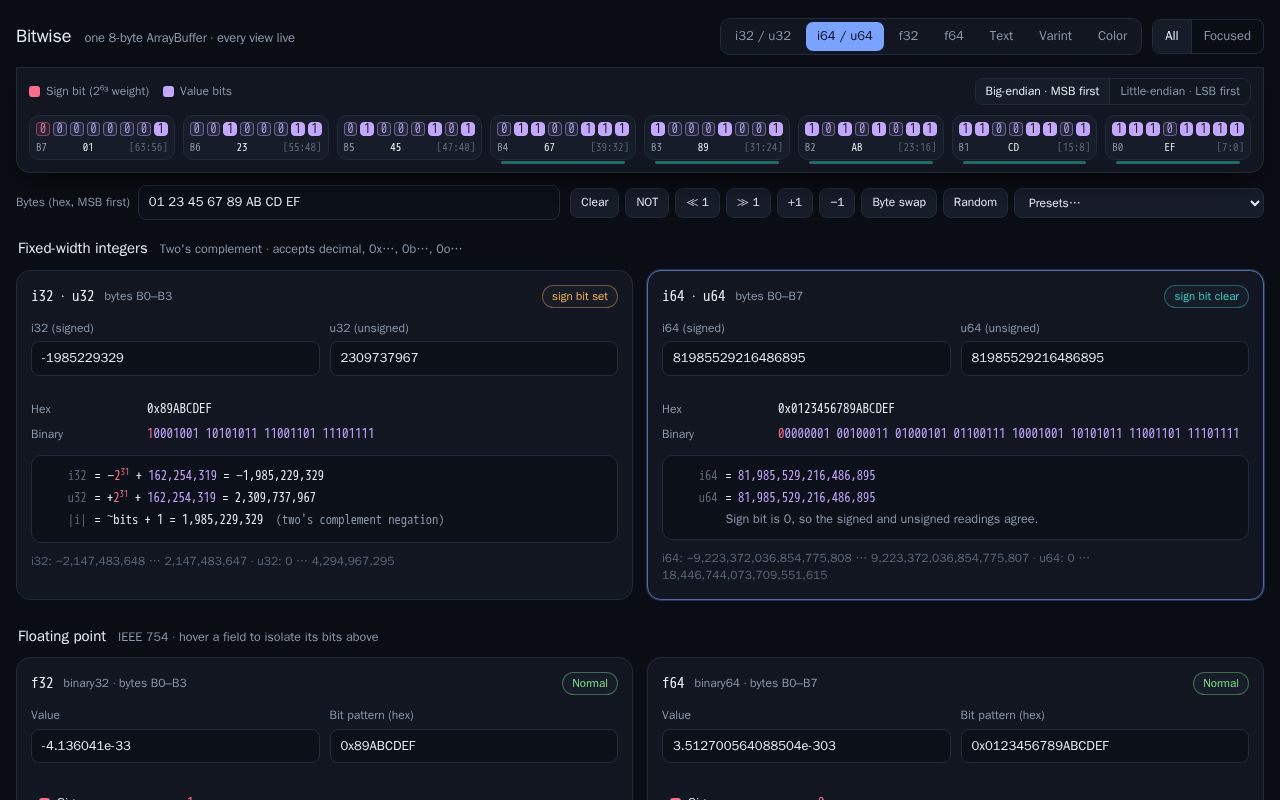
Task: Click the Byte swap button
Action: point(899,202)
